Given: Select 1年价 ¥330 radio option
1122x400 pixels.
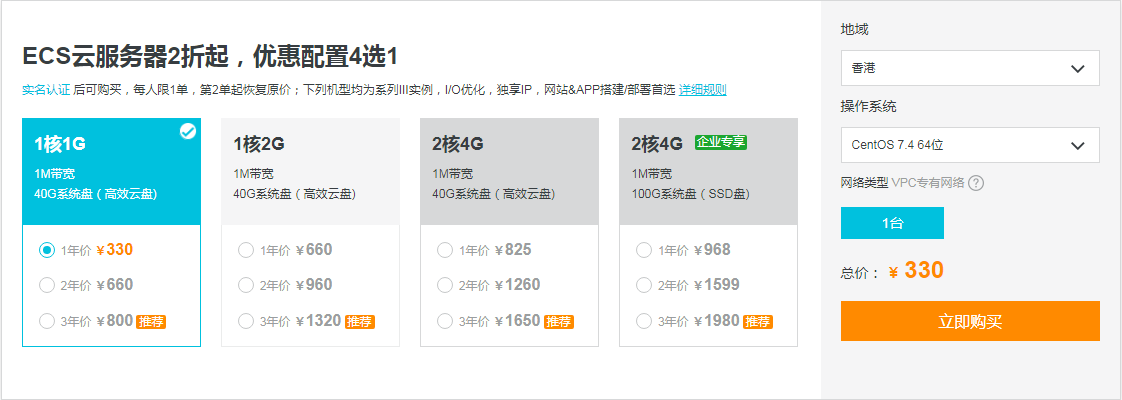Looking at the screenshot, I should (47, 250).
